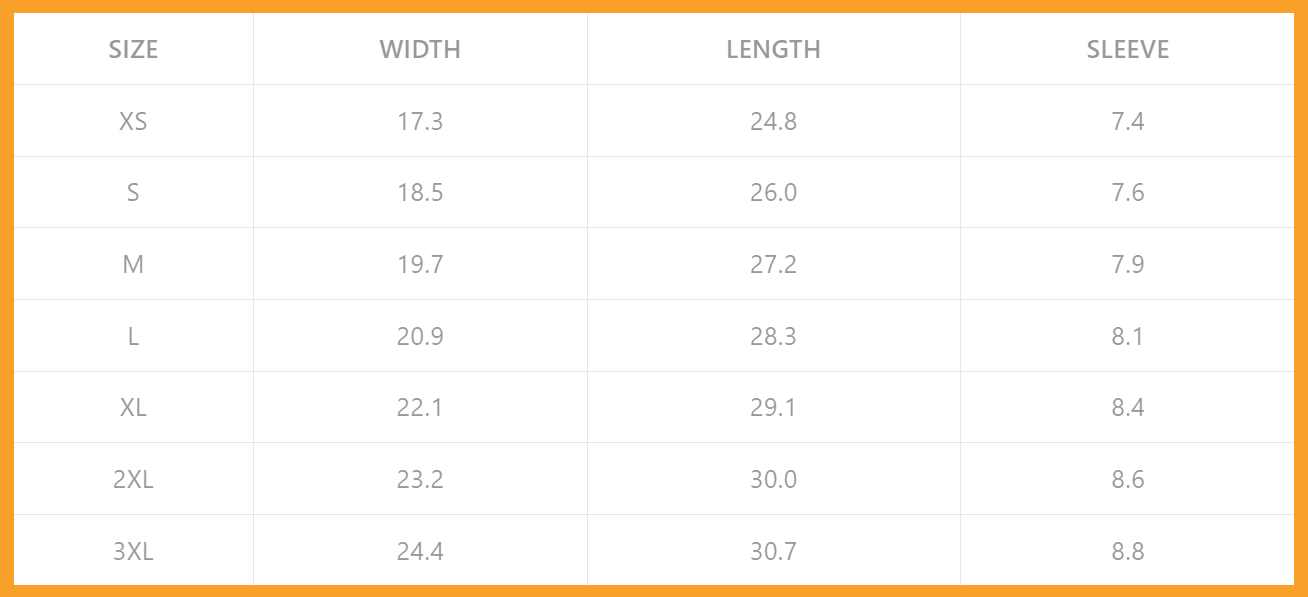1308x597 pixels.
Task: Click the 8.8 sleeve value for 3XL
Action: 1127,551
